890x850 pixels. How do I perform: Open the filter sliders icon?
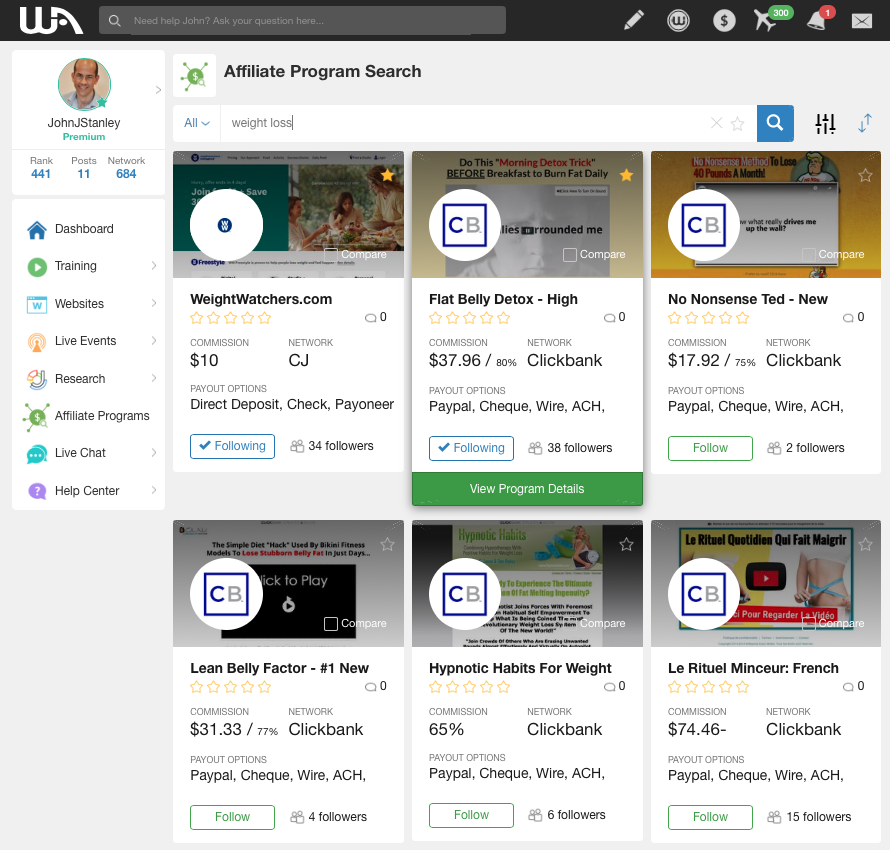click(x=825, y=123)
